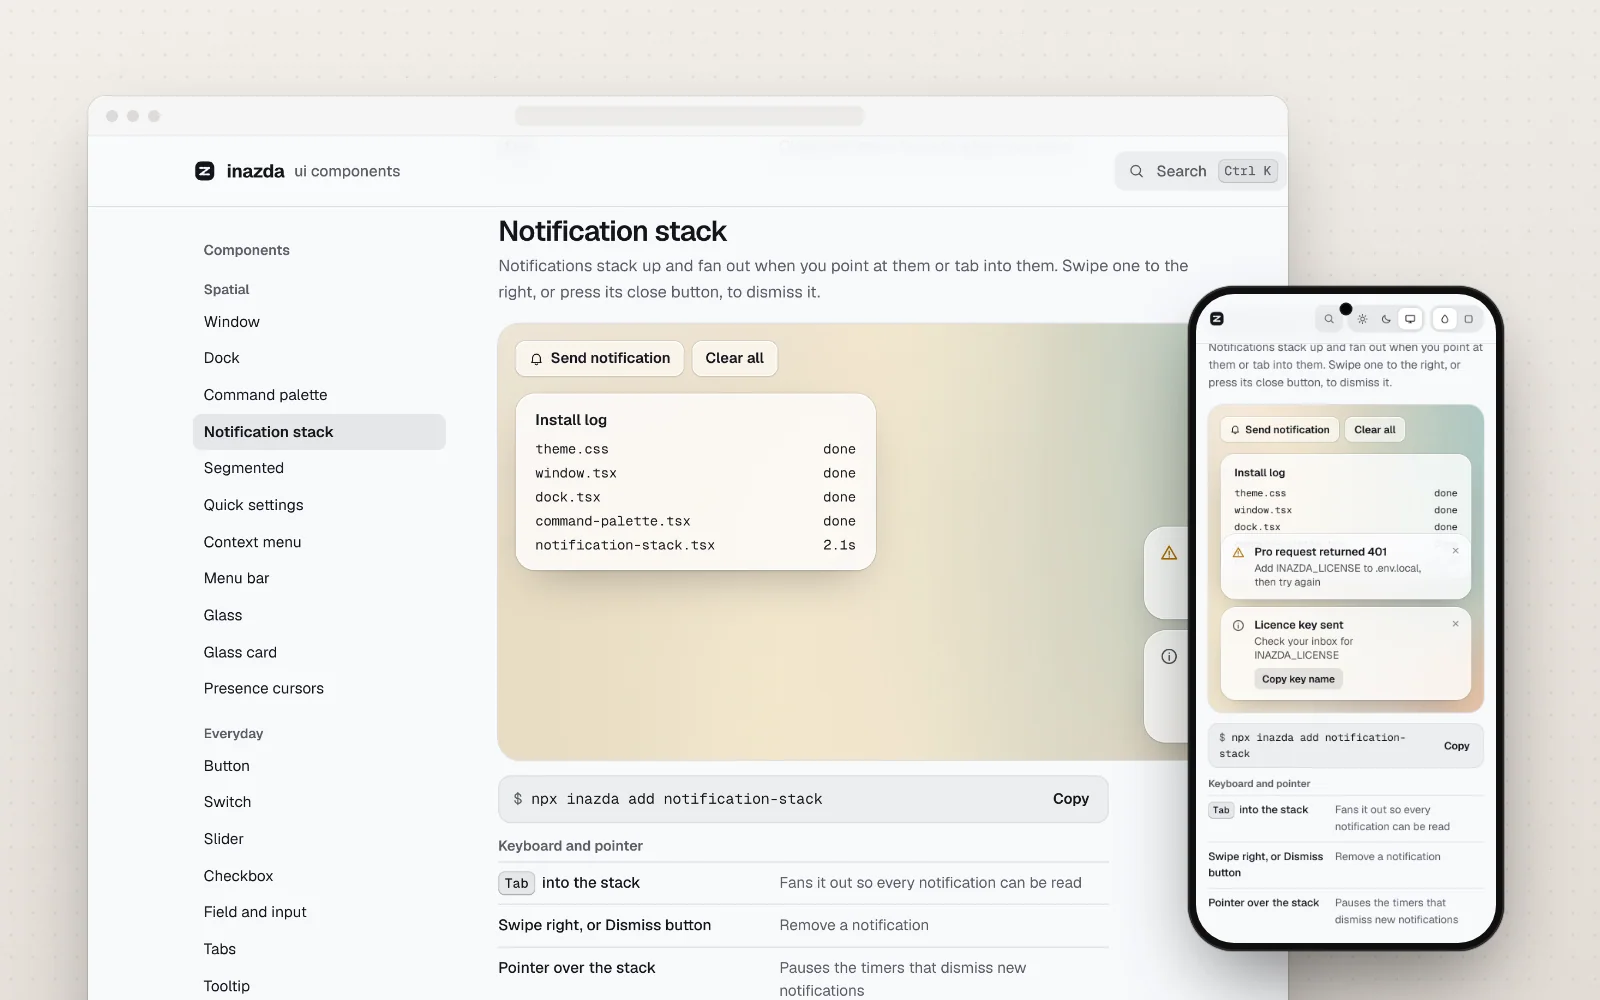Image resolution: width=1600 pixels, height=1000 pixels.
Task: Switch to dark theme via the phone's moon icon
Action: (1386, 319)
